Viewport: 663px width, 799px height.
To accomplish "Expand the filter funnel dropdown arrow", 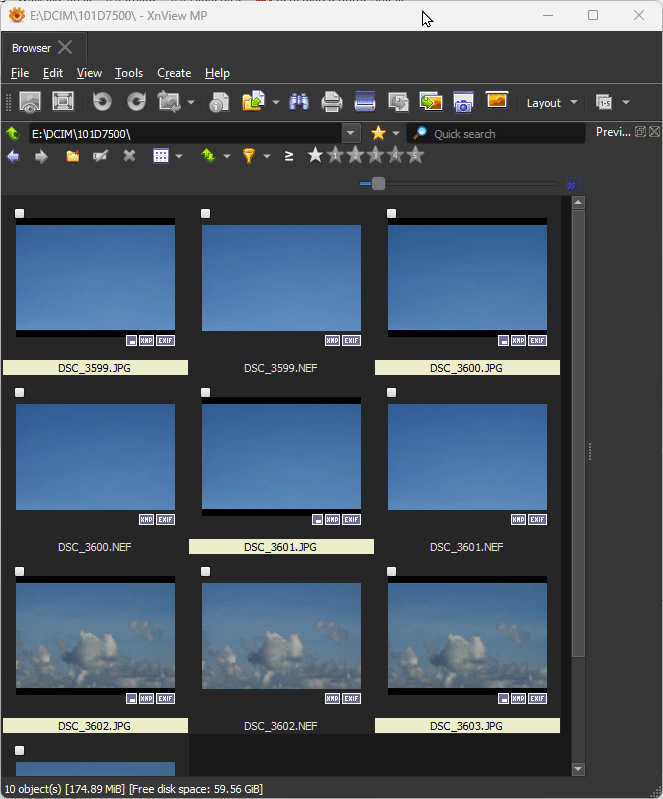I will pyautogui.click(x=267, y=156).
